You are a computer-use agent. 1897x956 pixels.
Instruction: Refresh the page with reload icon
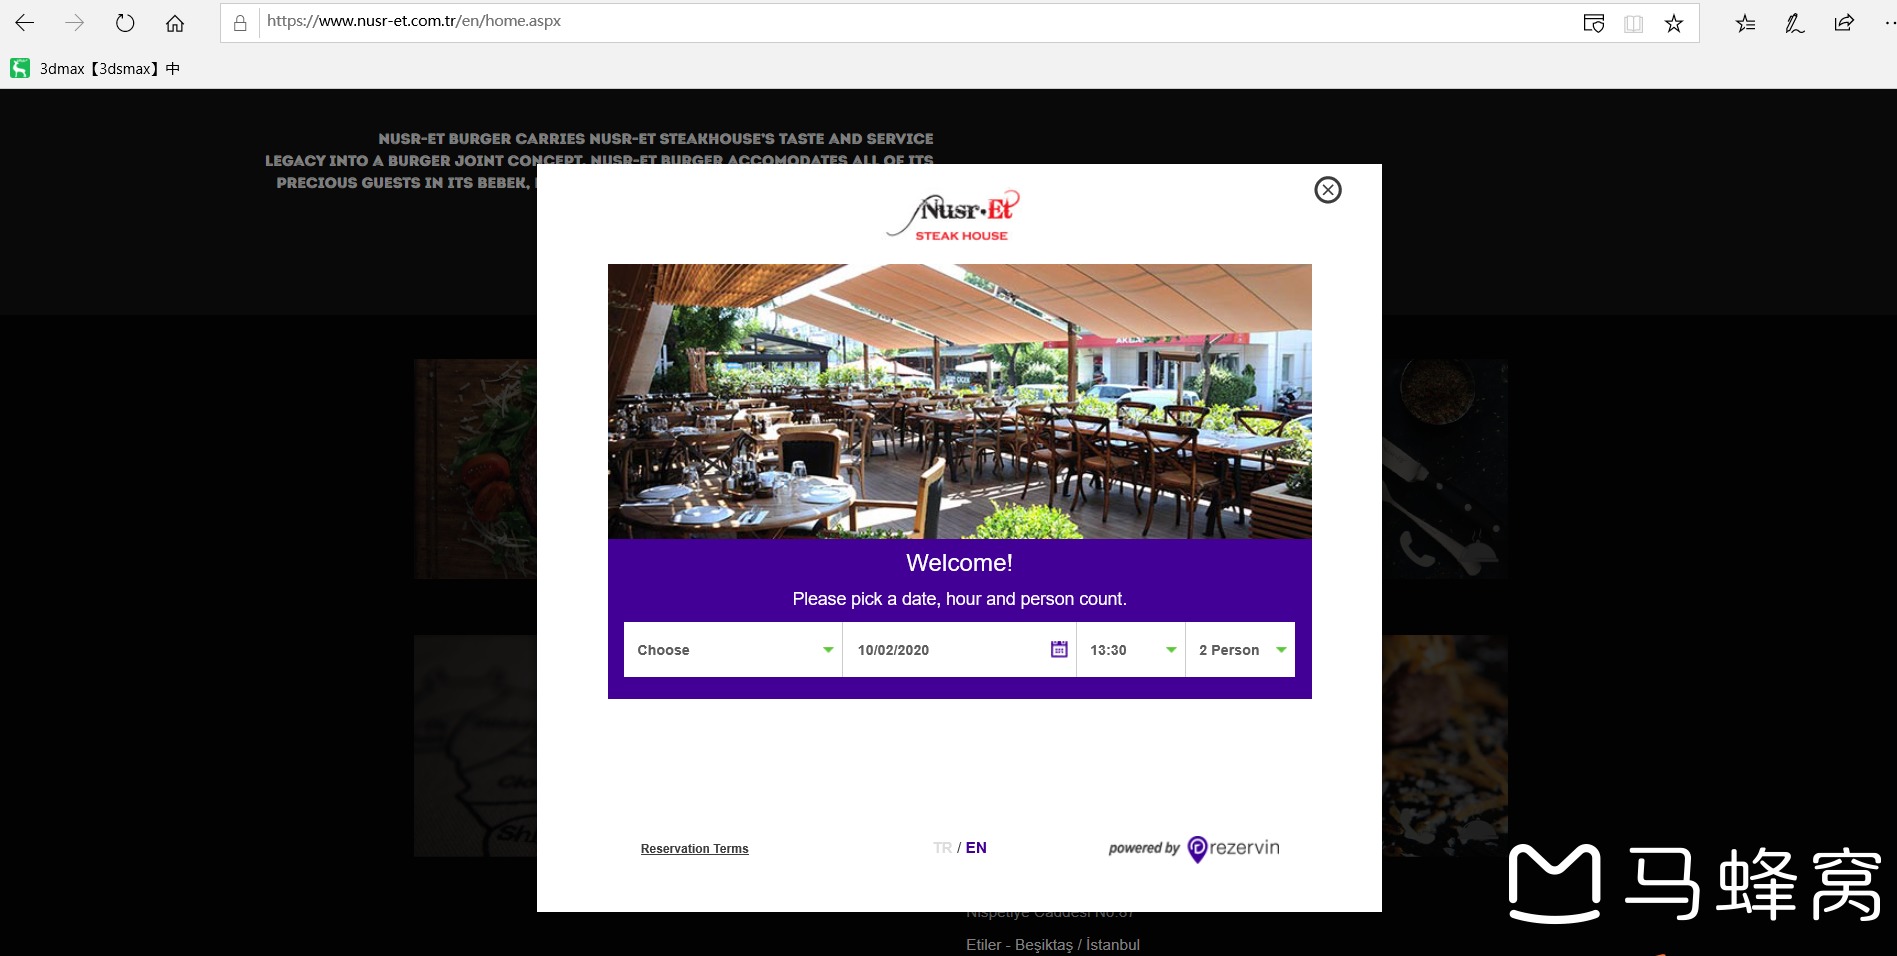pyautogui.click(x=125, y=22)
